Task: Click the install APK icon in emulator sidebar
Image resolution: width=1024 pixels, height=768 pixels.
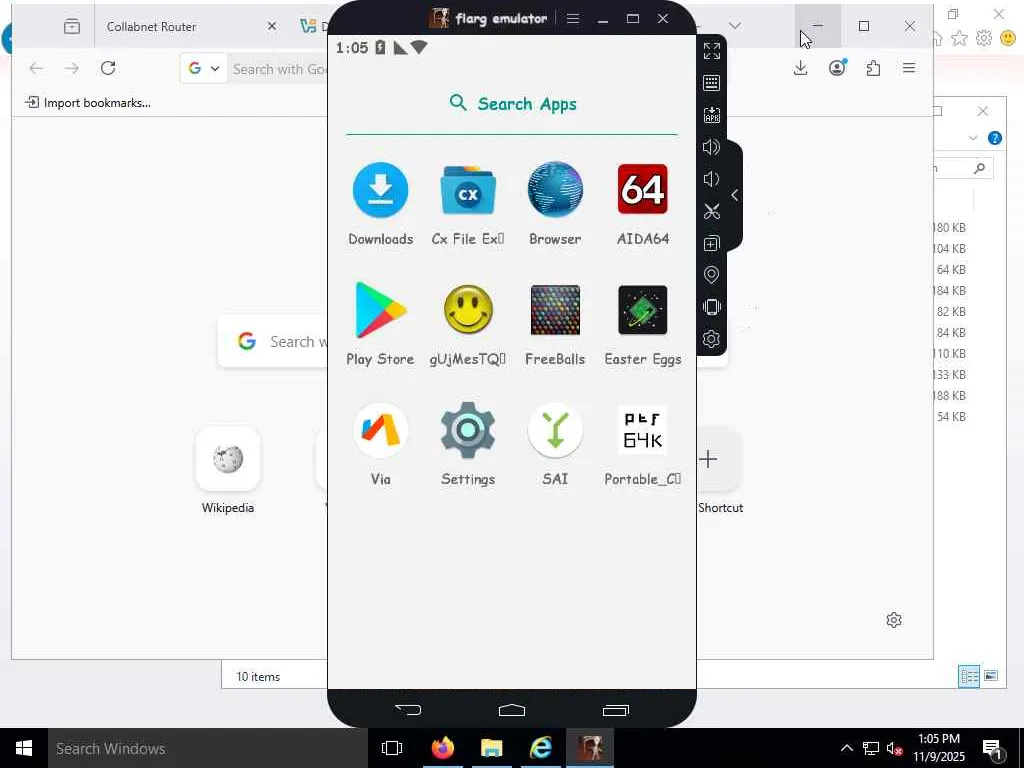Action: click(x=712, y=115)
